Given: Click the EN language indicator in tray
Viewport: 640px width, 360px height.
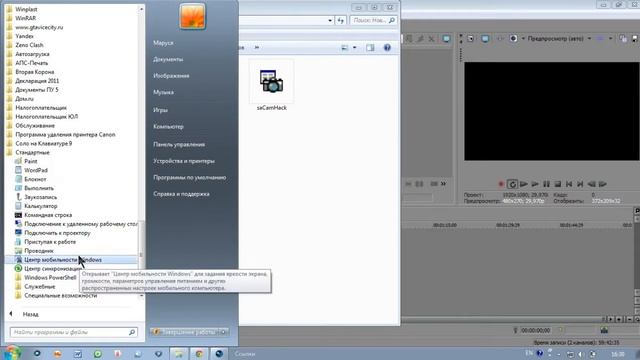Looking at the screenshot, I should coord(529,353).
